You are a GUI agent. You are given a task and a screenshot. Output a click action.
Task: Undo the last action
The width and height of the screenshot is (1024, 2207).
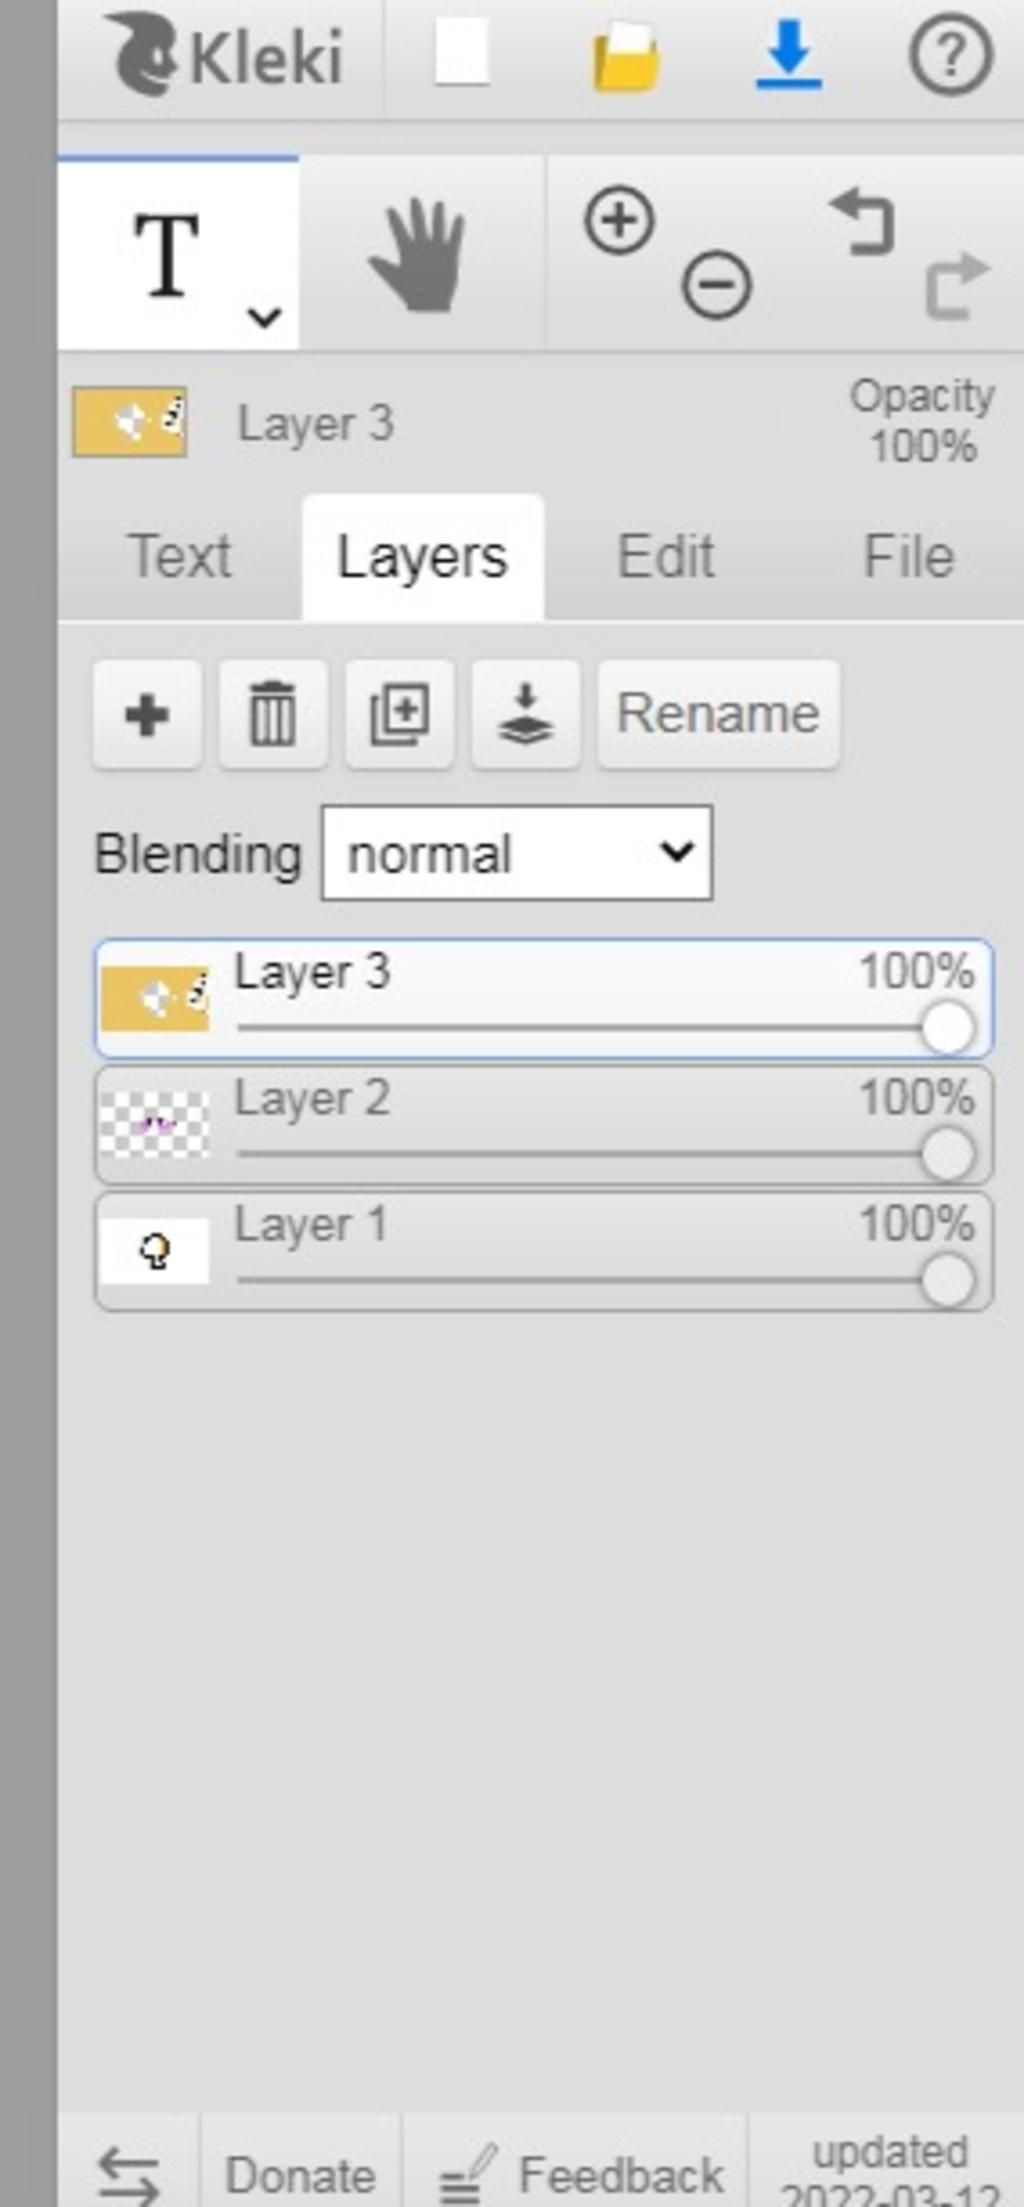click(862, 222)
